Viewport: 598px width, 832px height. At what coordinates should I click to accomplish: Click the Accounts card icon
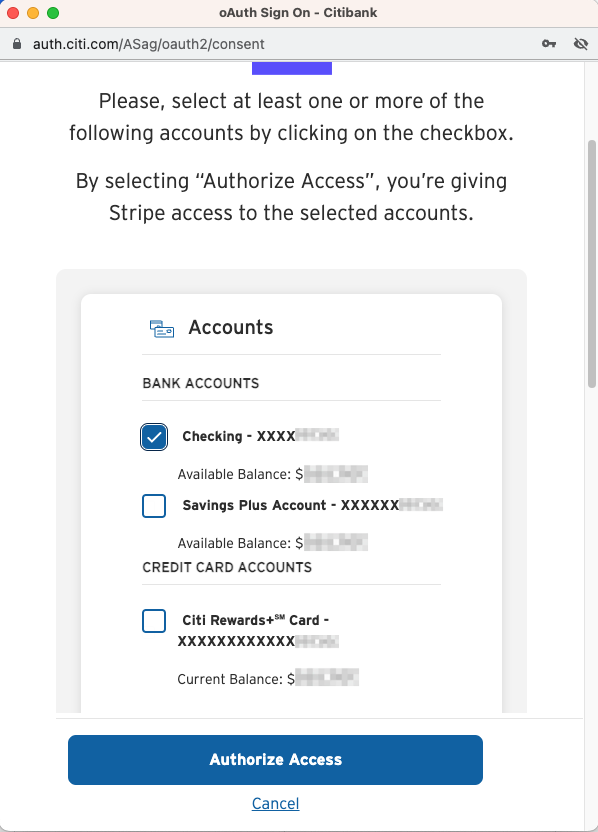tap(162, 328)
